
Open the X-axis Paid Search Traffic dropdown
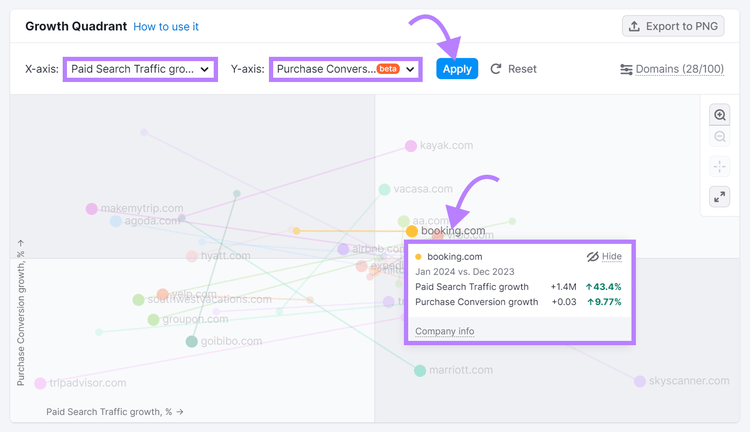[140, 69]
